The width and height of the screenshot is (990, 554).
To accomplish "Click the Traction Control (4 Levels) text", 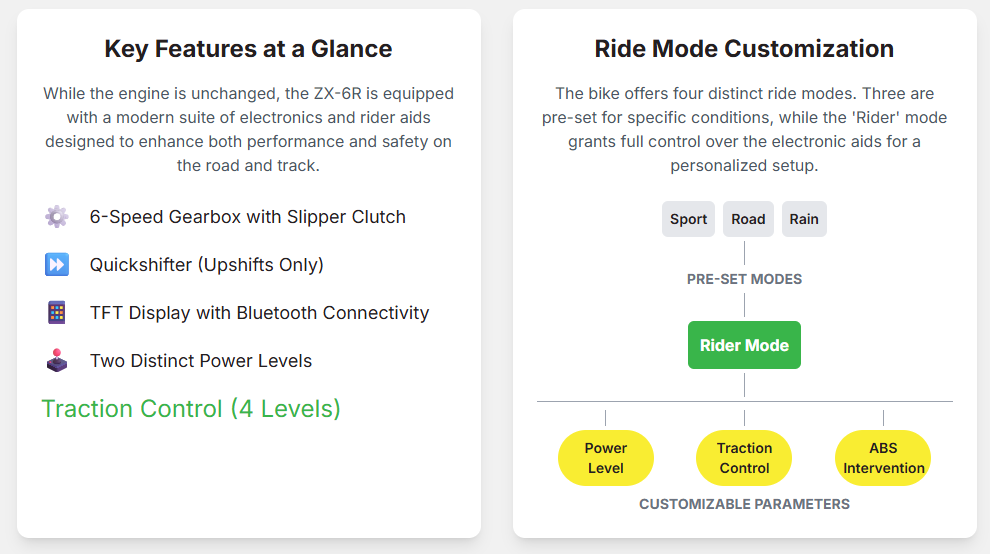I will [x=191, y=409].
